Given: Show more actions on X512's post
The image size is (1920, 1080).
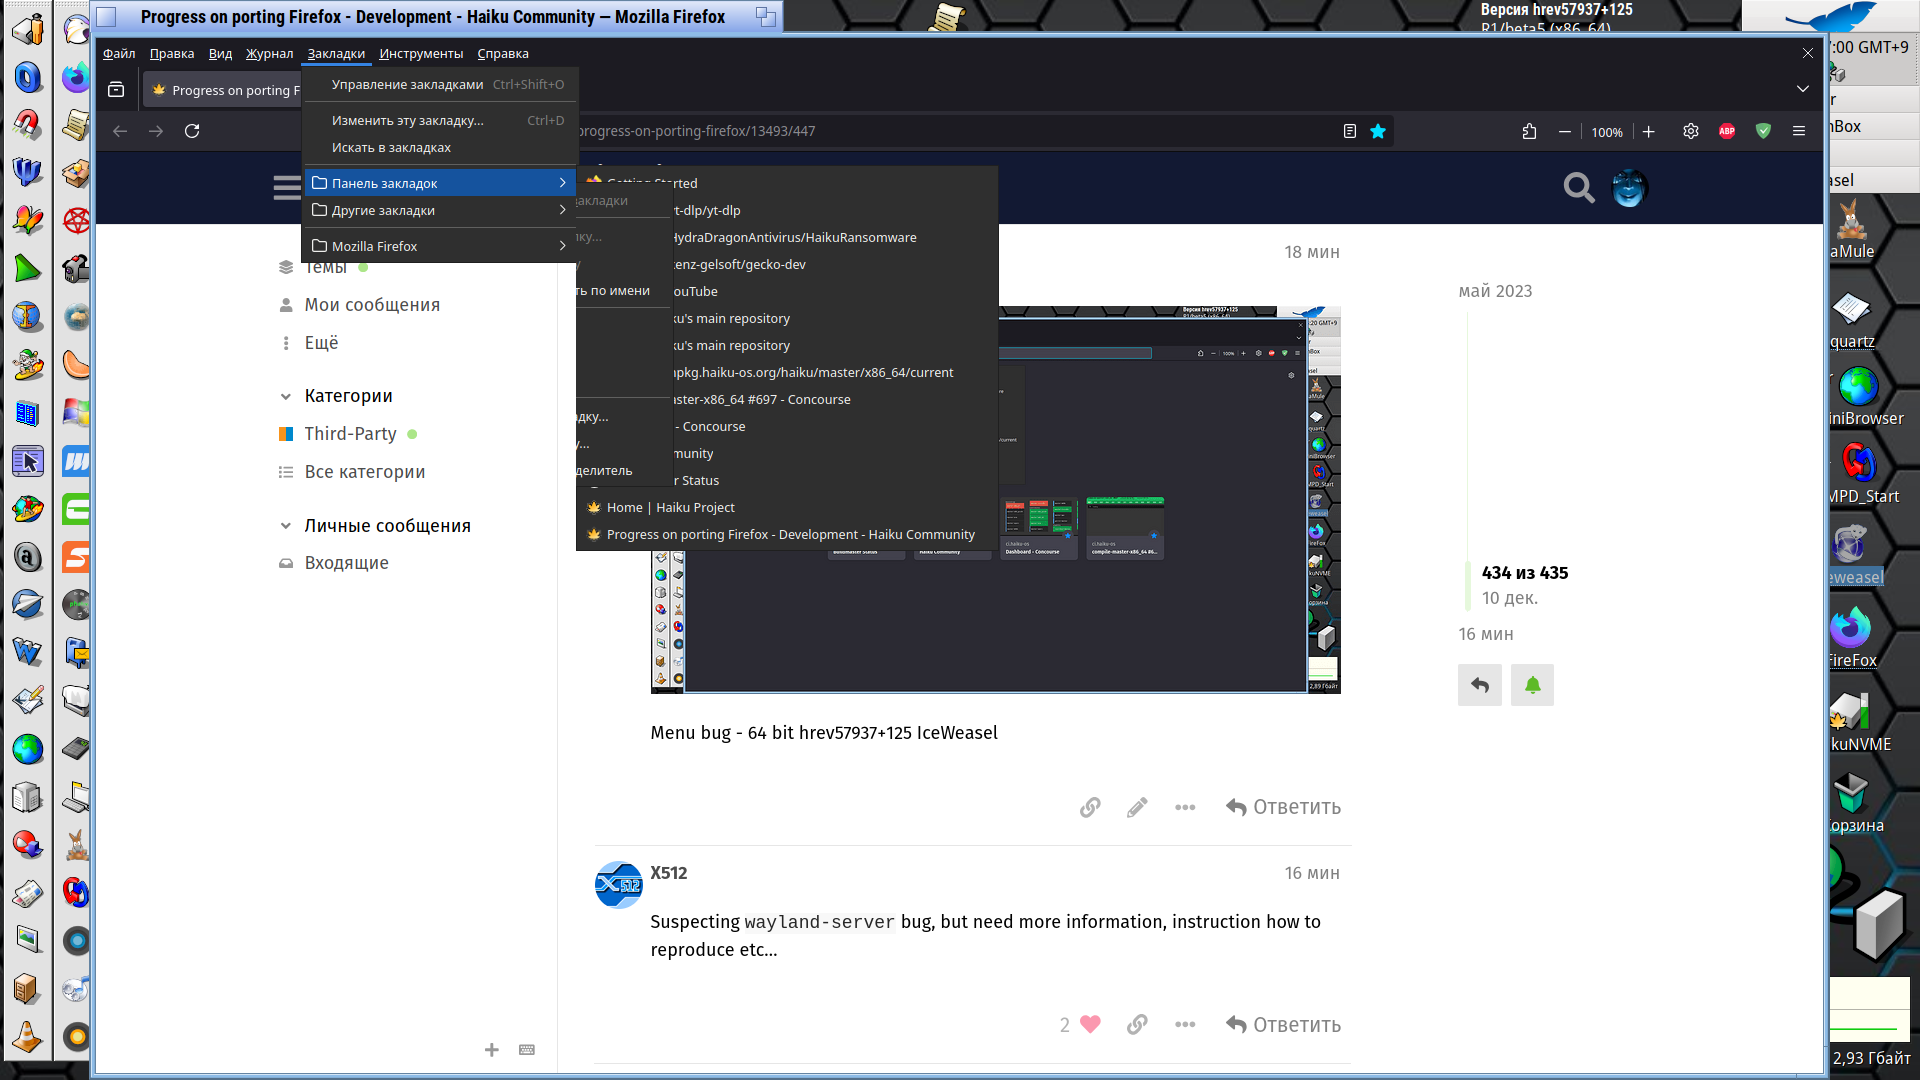Looking at the screenshot, I should click(1185, 1024).
